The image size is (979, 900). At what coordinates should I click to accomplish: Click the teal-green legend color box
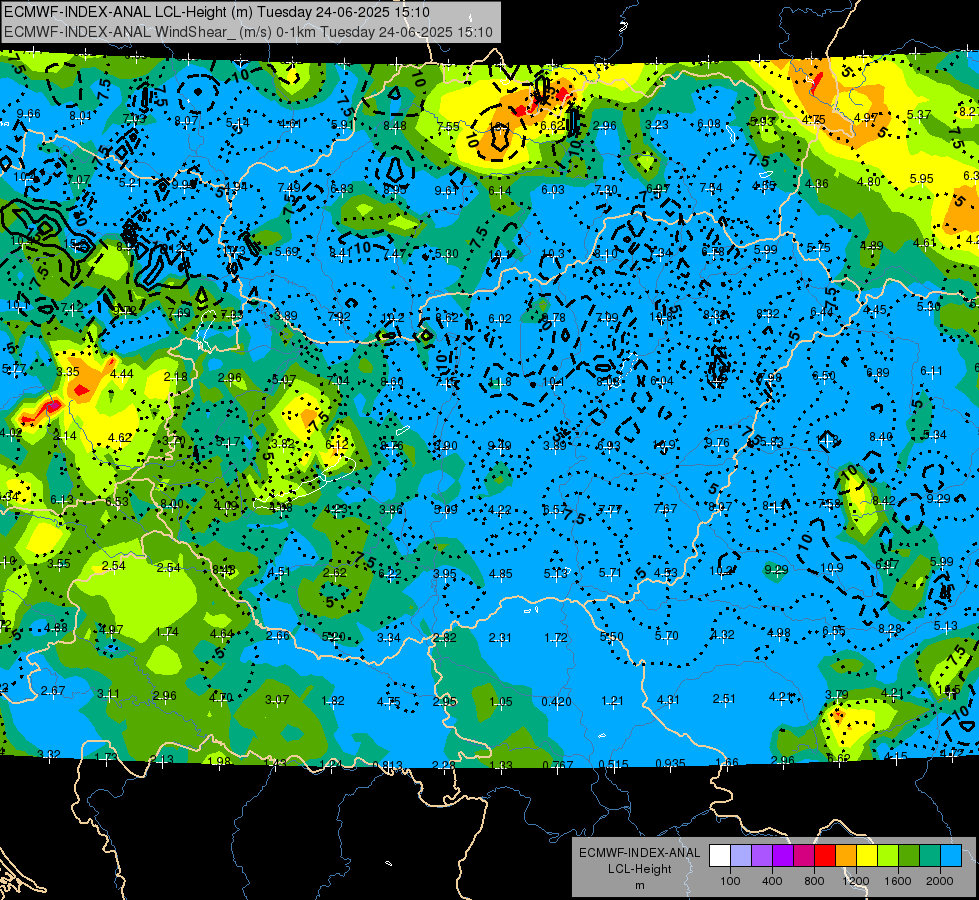click(x=930, y=856)
